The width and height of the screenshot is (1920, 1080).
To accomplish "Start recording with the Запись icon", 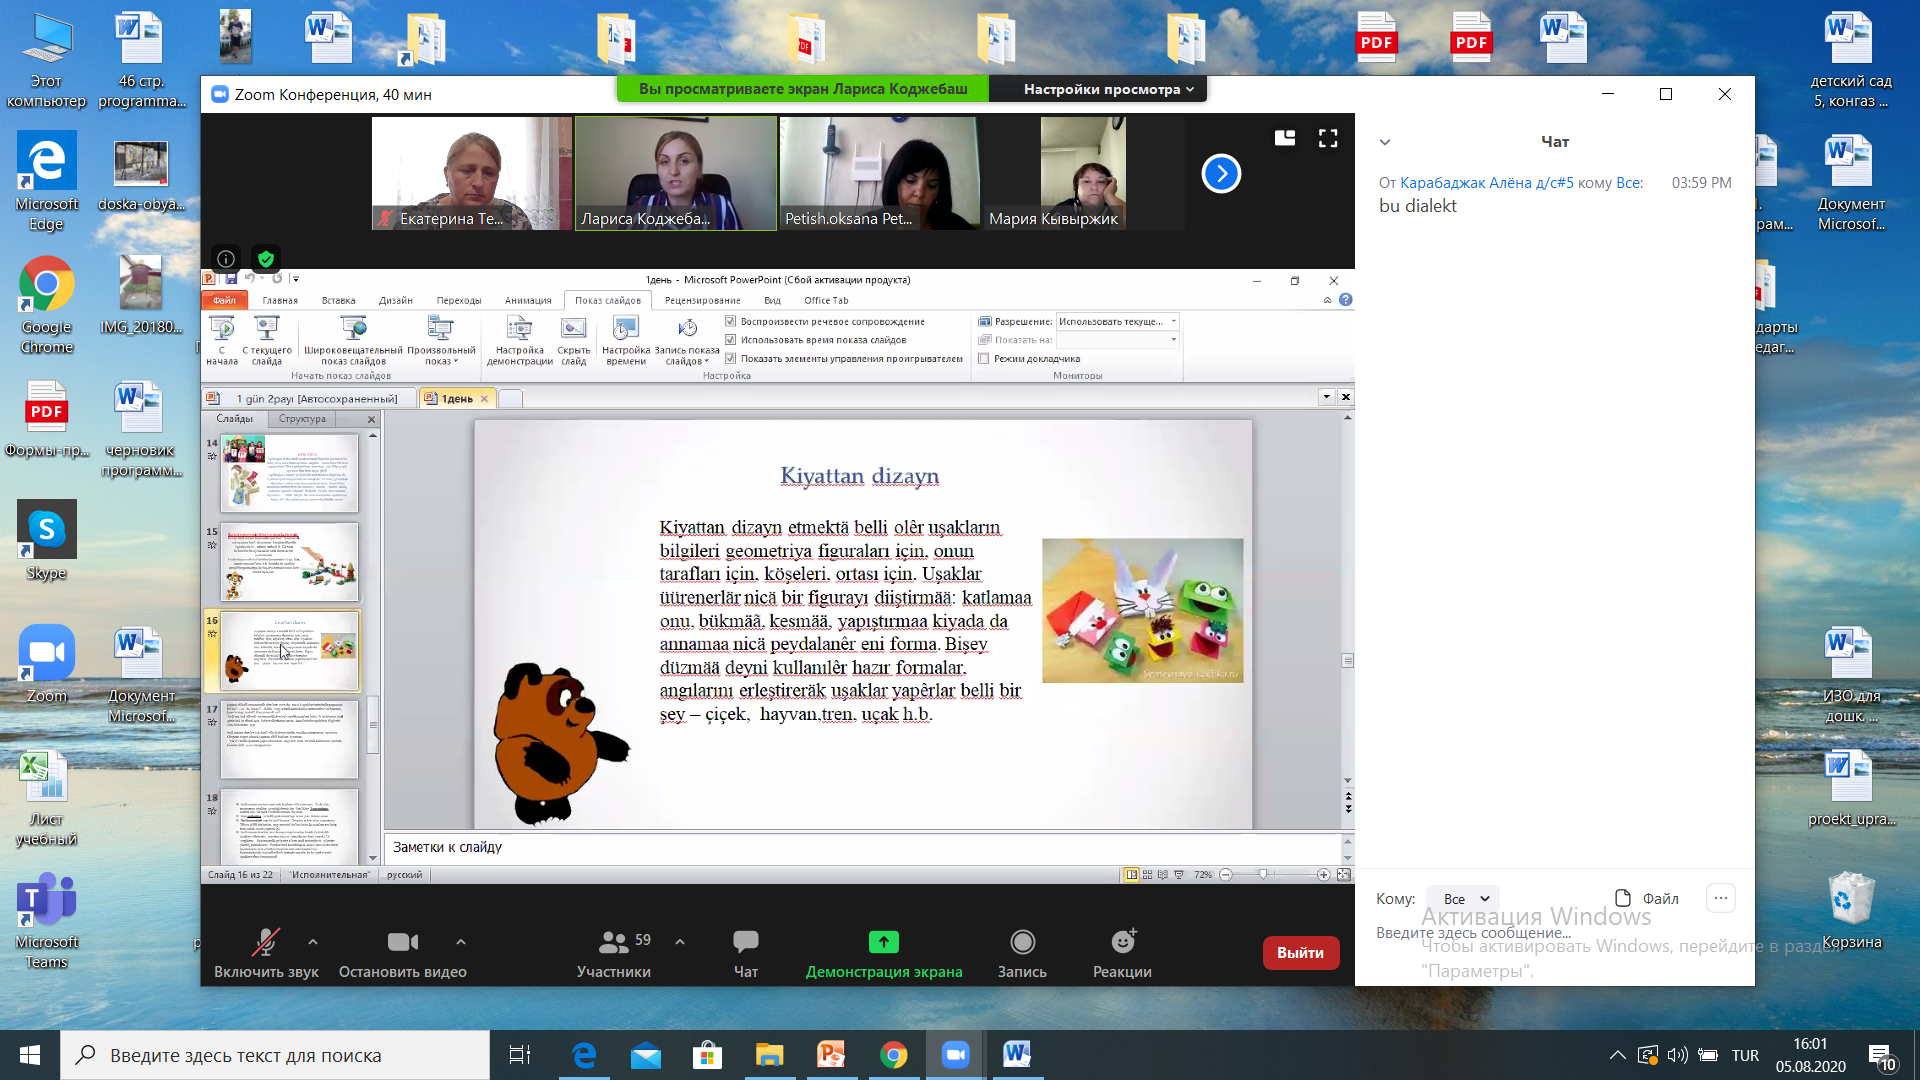I will click(1022, 942).
